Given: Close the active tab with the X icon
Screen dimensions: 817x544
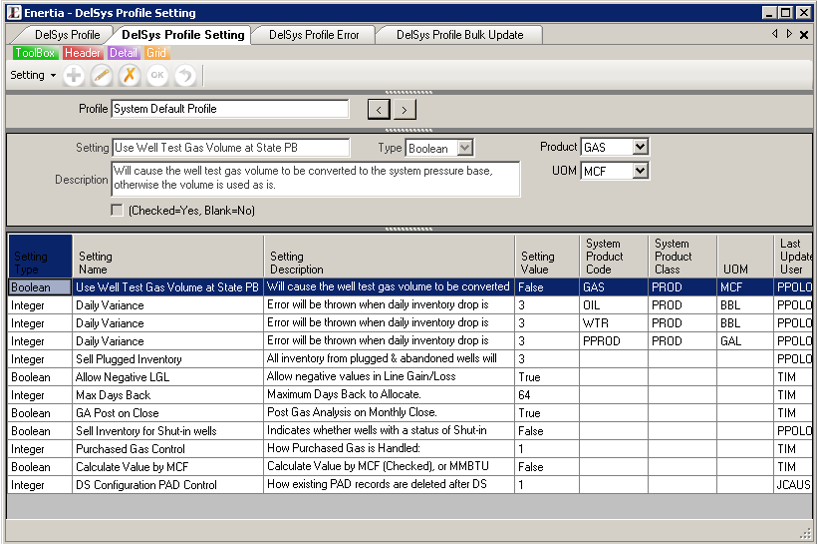Looking at the screenshot, I should point(804,34).
